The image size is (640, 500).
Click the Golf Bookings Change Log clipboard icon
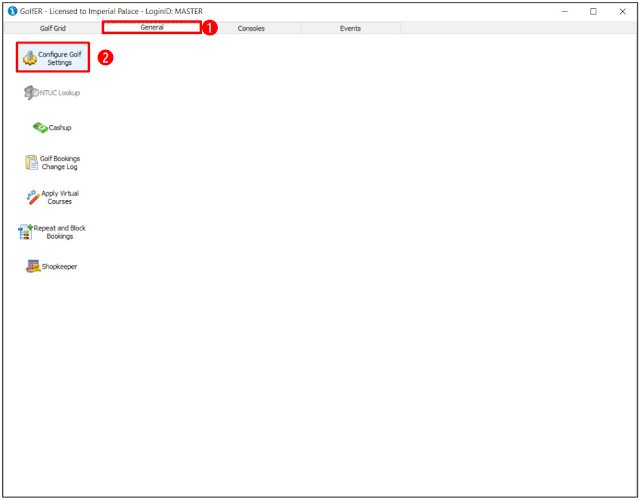pos(31,162)
